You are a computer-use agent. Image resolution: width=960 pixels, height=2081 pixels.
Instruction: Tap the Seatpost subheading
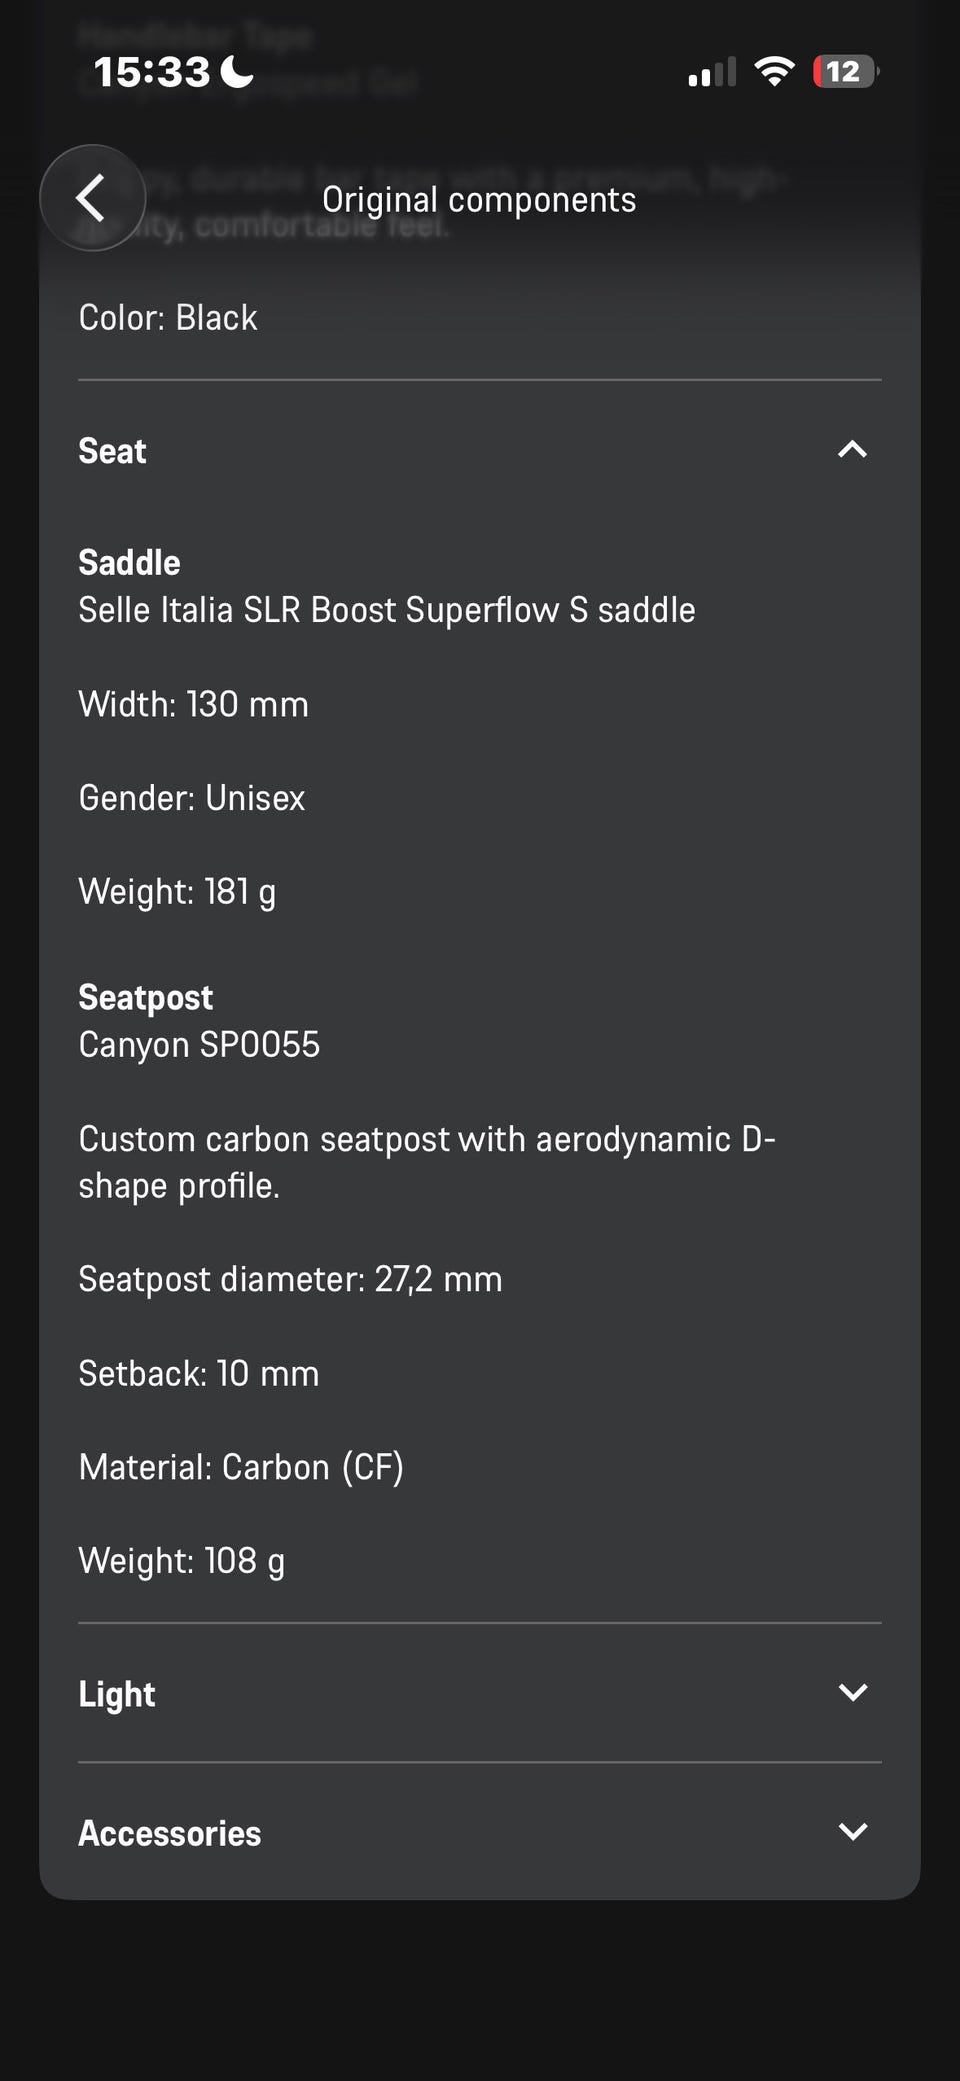(x=146, y=997)
